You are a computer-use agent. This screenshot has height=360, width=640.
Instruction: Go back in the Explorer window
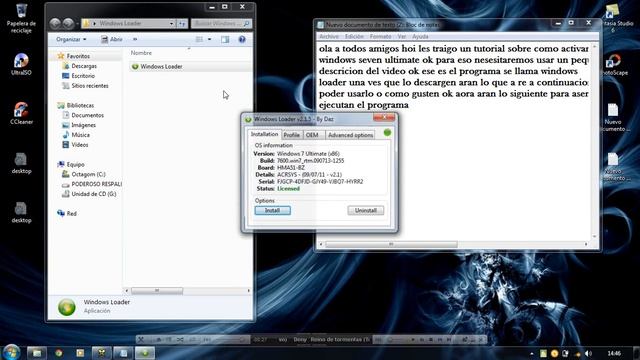[x=55, y=24]
